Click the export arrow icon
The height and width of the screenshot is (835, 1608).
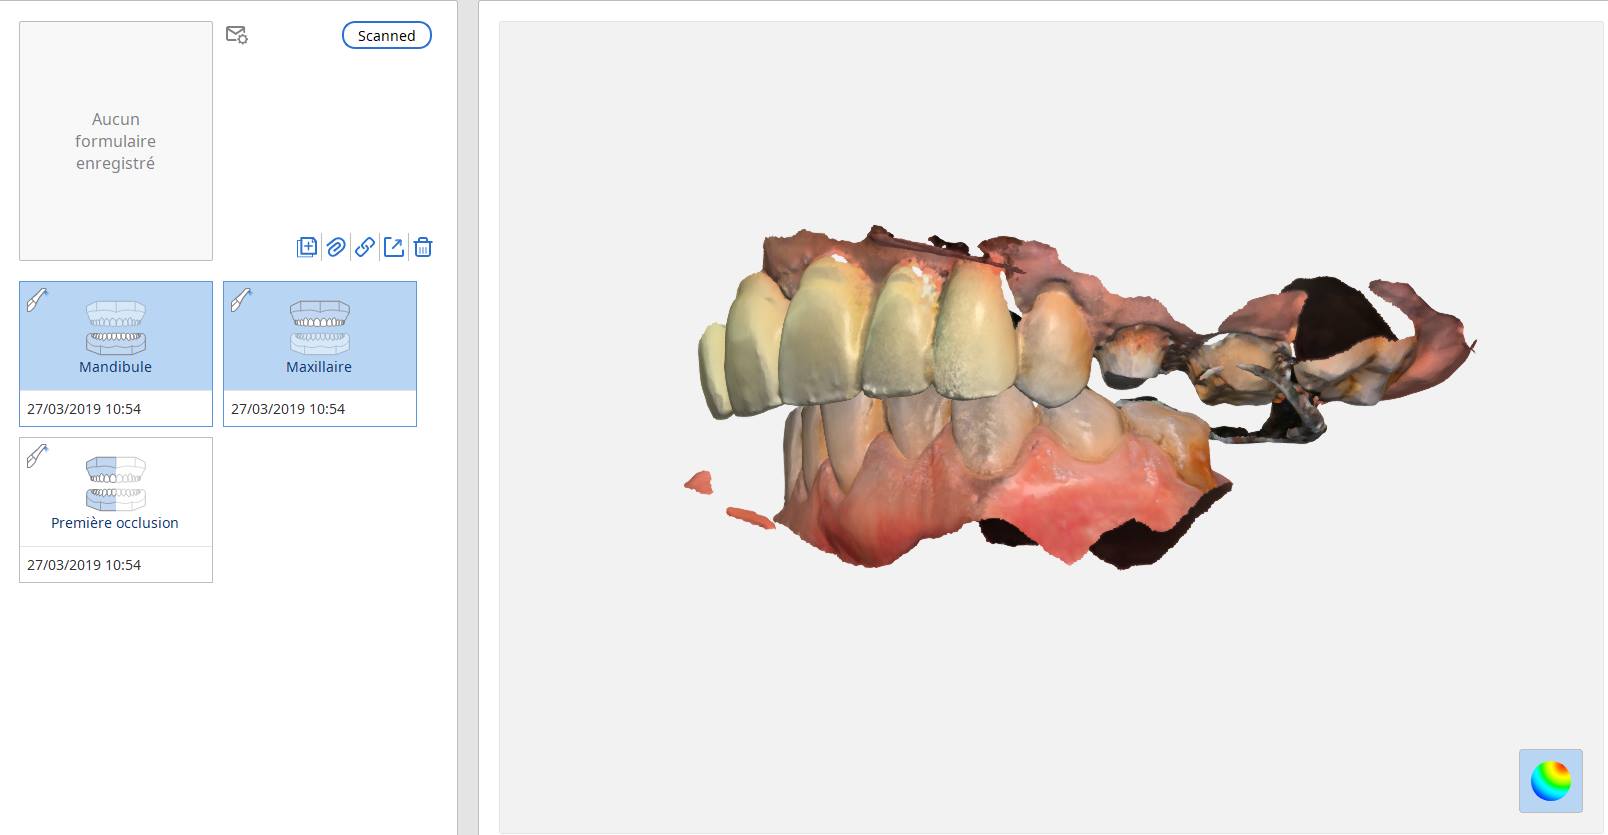click(x=394, y=247)
